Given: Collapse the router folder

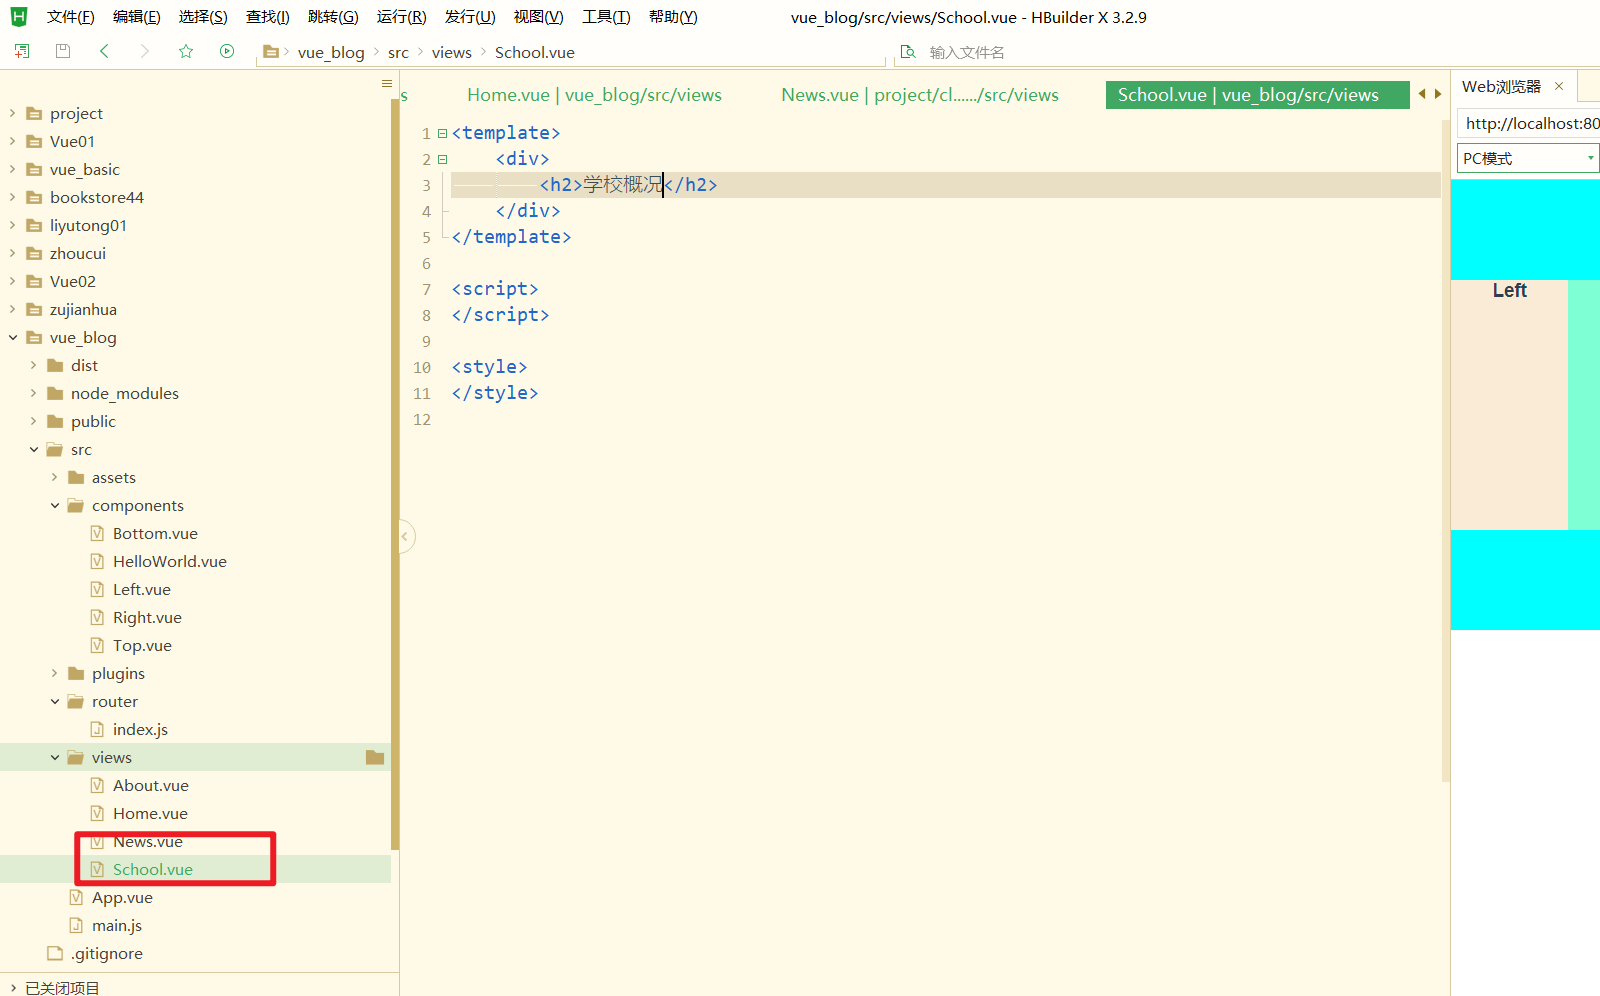Looking at the screenshot, I should (55, 701).
